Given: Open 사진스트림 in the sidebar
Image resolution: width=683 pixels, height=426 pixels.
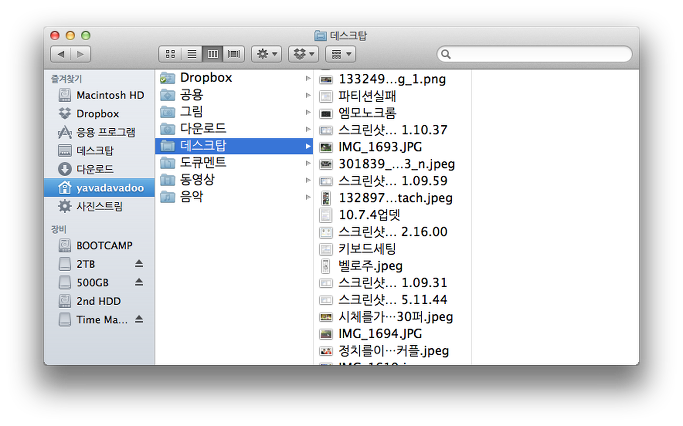Looking at the screenshot, I should (99, 206).
